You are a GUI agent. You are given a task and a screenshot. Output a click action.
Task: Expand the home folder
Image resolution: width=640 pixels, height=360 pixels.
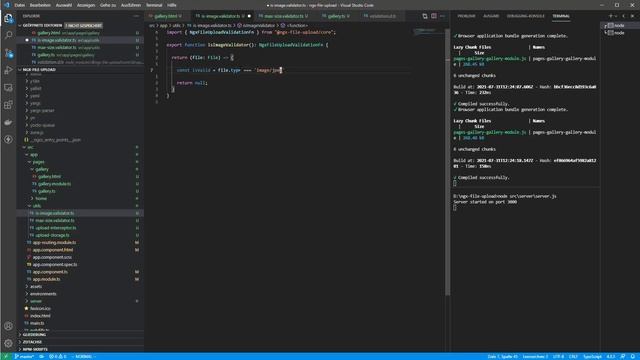click(x=41, y=198)
